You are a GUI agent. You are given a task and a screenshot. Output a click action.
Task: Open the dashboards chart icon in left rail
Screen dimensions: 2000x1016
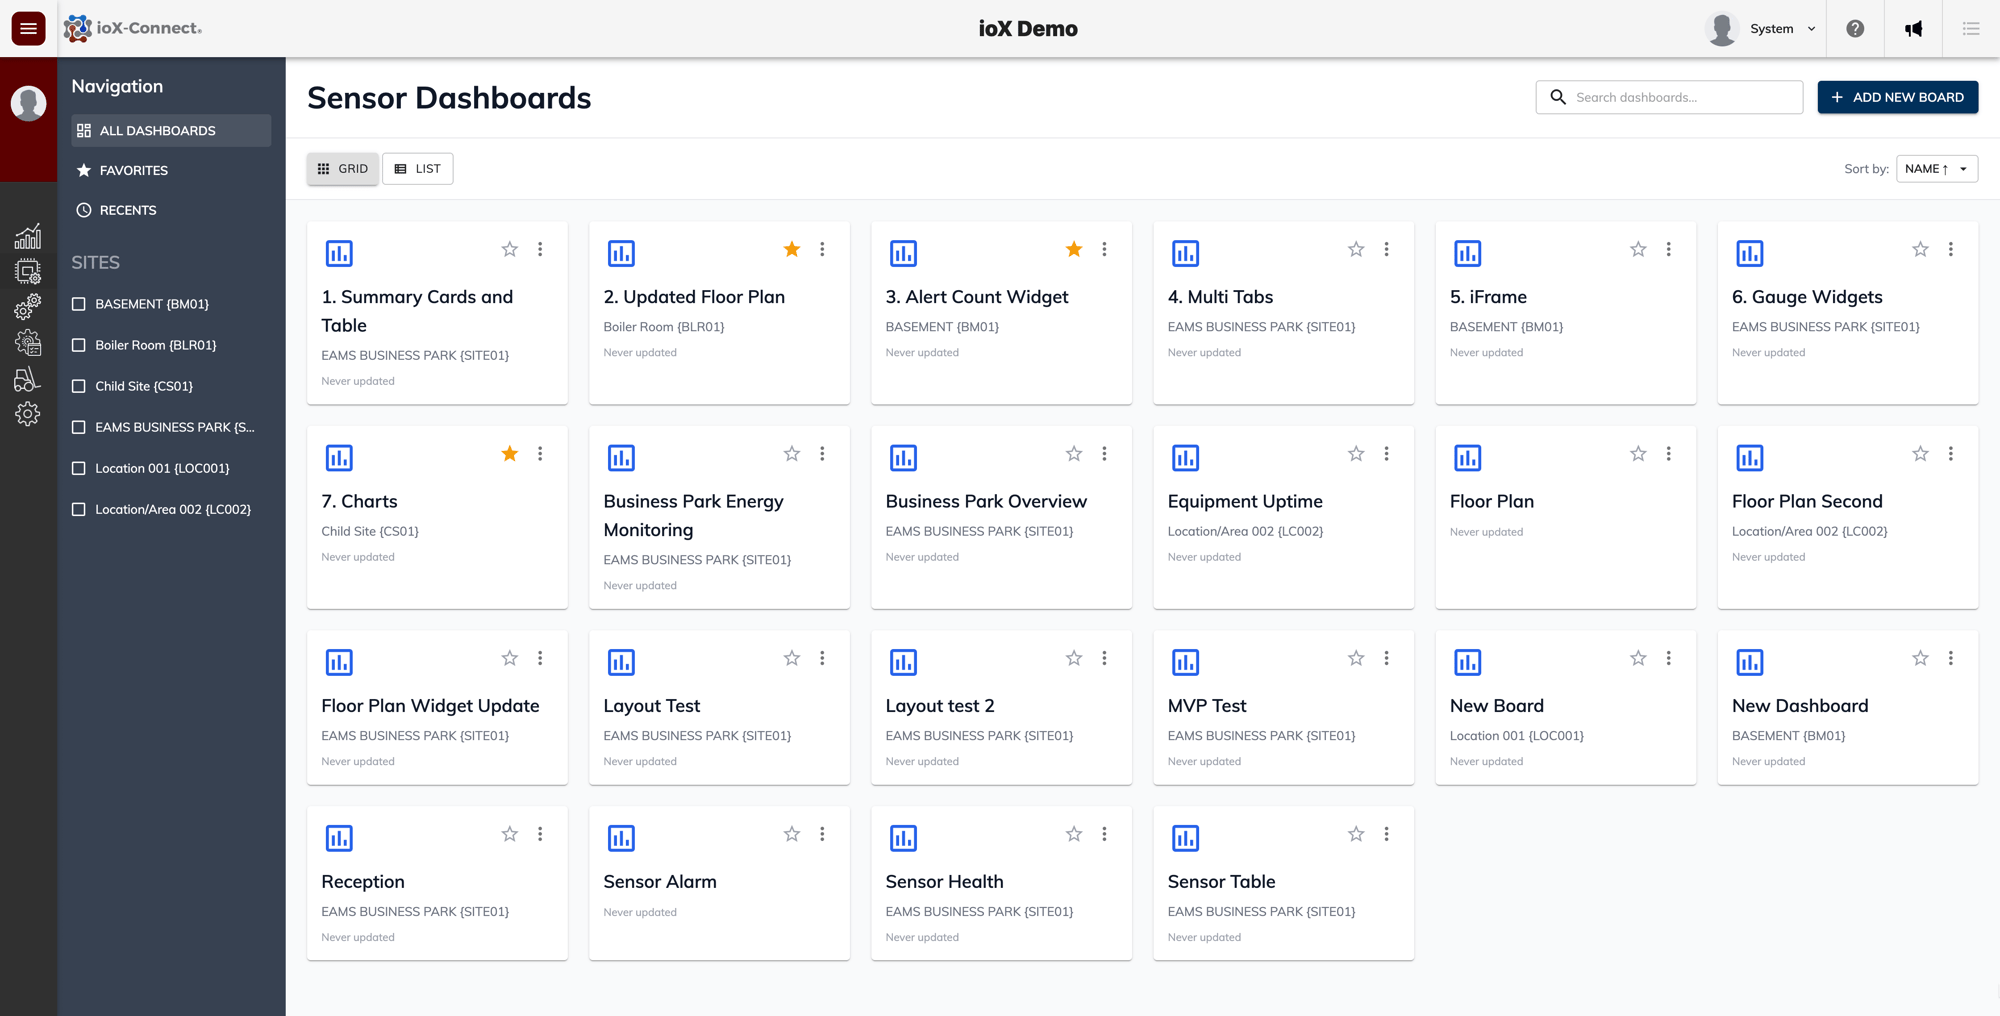pos(28,236)
